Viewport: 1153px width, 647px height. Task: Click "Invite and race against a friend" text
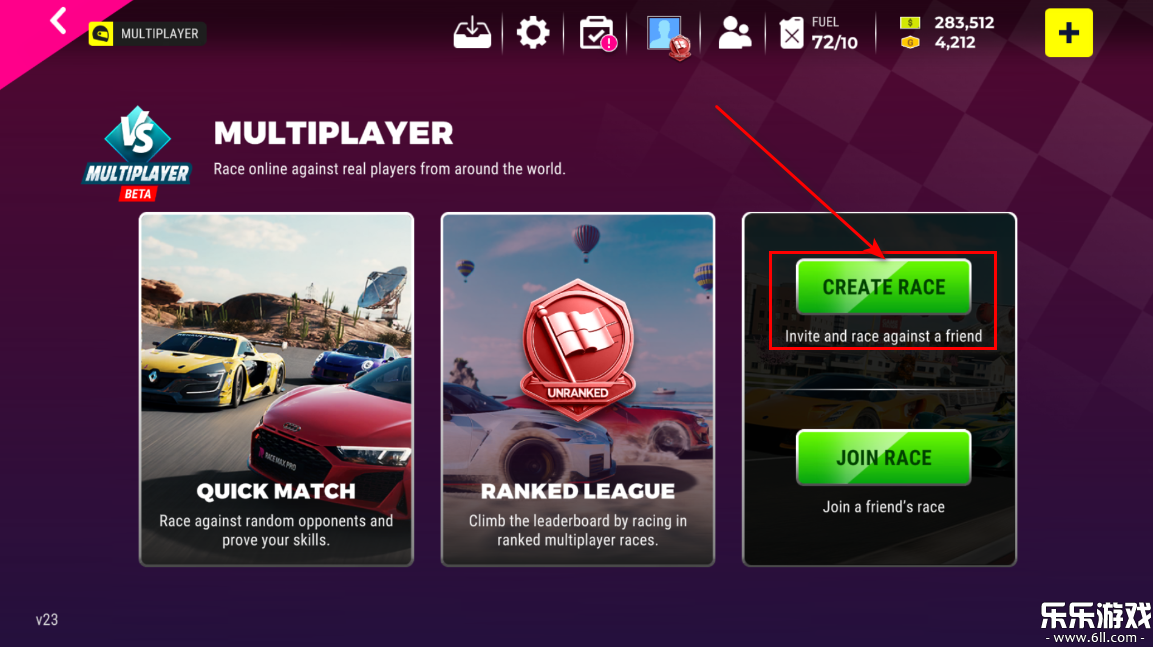tap(883, 337)
